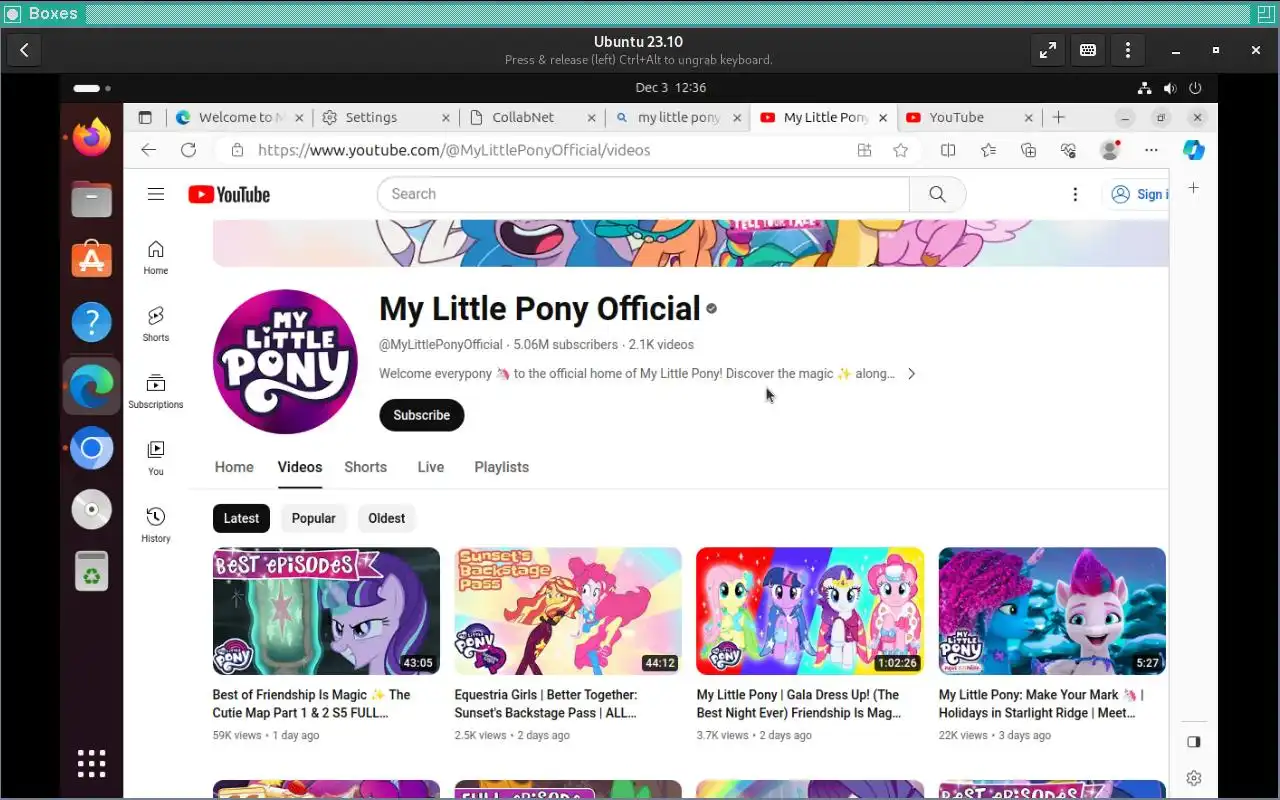Open Sunset's Backstage Pass video thumbnail
This screenshot has height=800, width=1280.
click(x=568, y=611)
